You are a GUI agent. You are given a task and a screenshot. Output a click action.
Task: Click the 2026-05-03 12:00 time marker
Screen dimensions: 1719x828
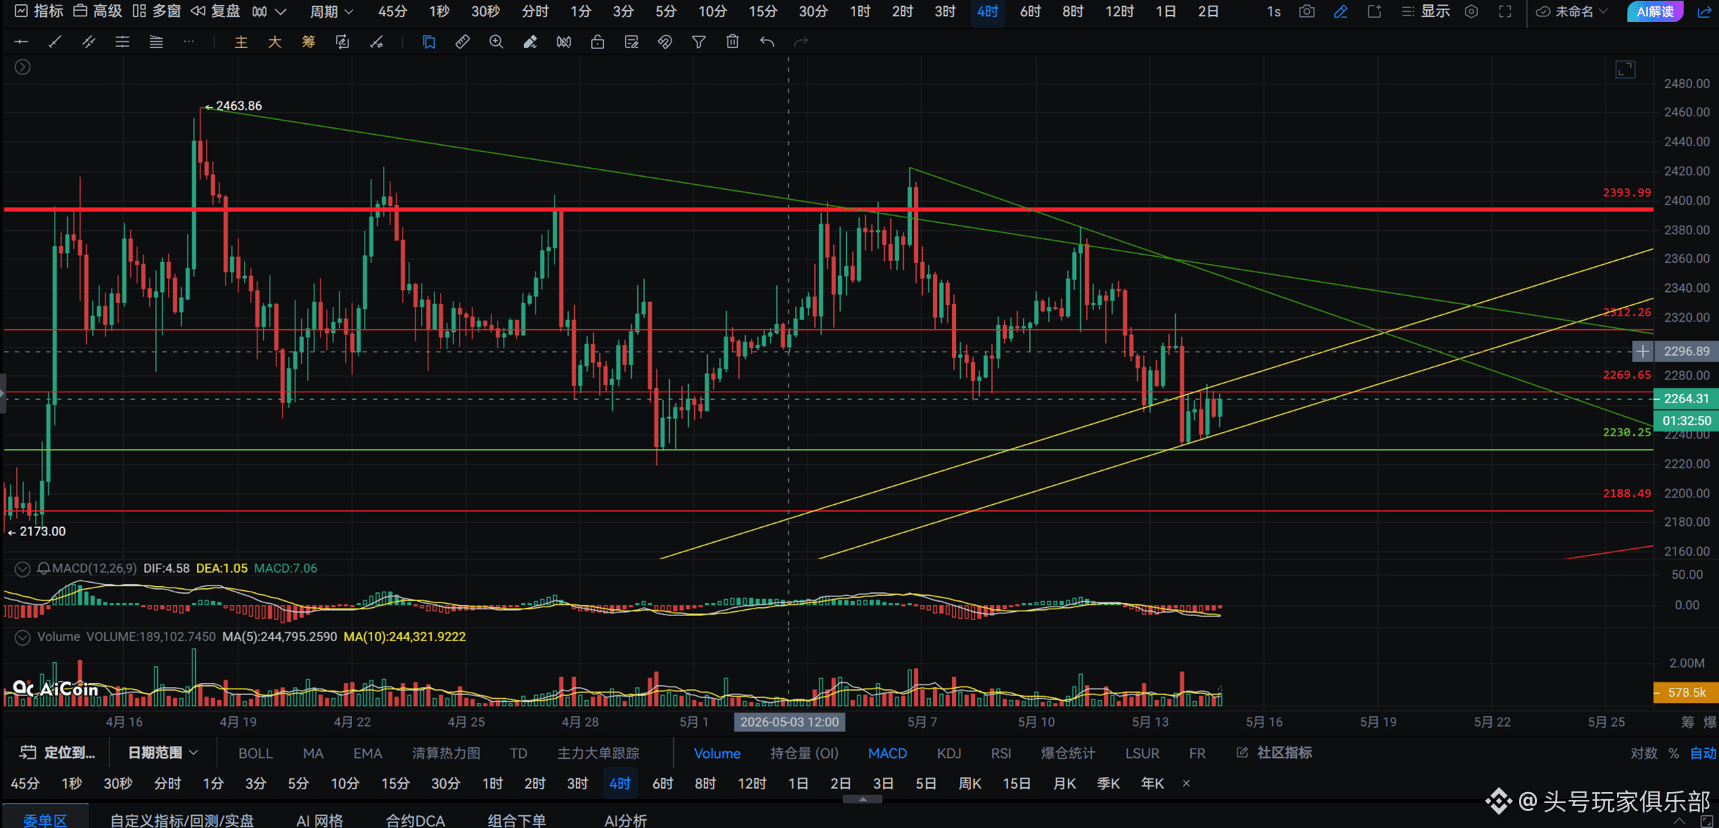pyautogui.click(x=790, y=722)
